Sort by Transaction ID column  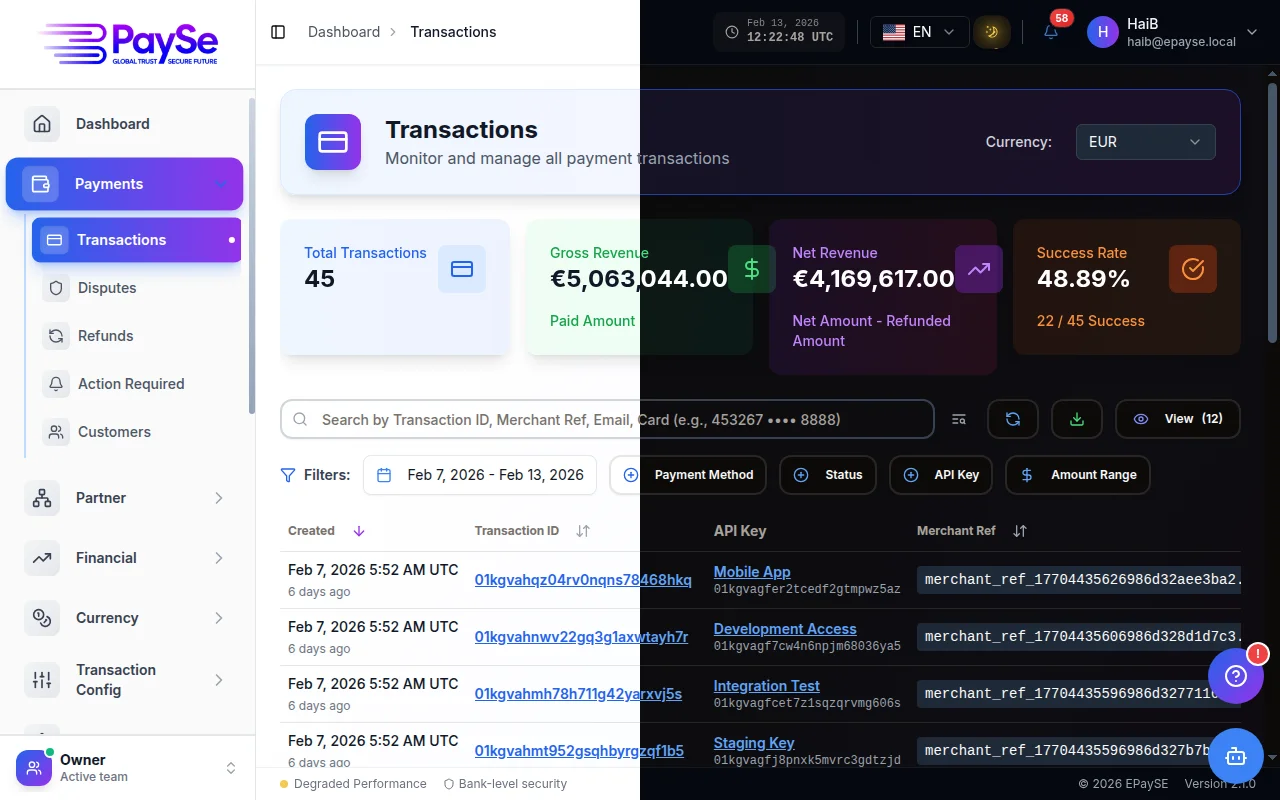pyautogui.click(x=532, y=531)
